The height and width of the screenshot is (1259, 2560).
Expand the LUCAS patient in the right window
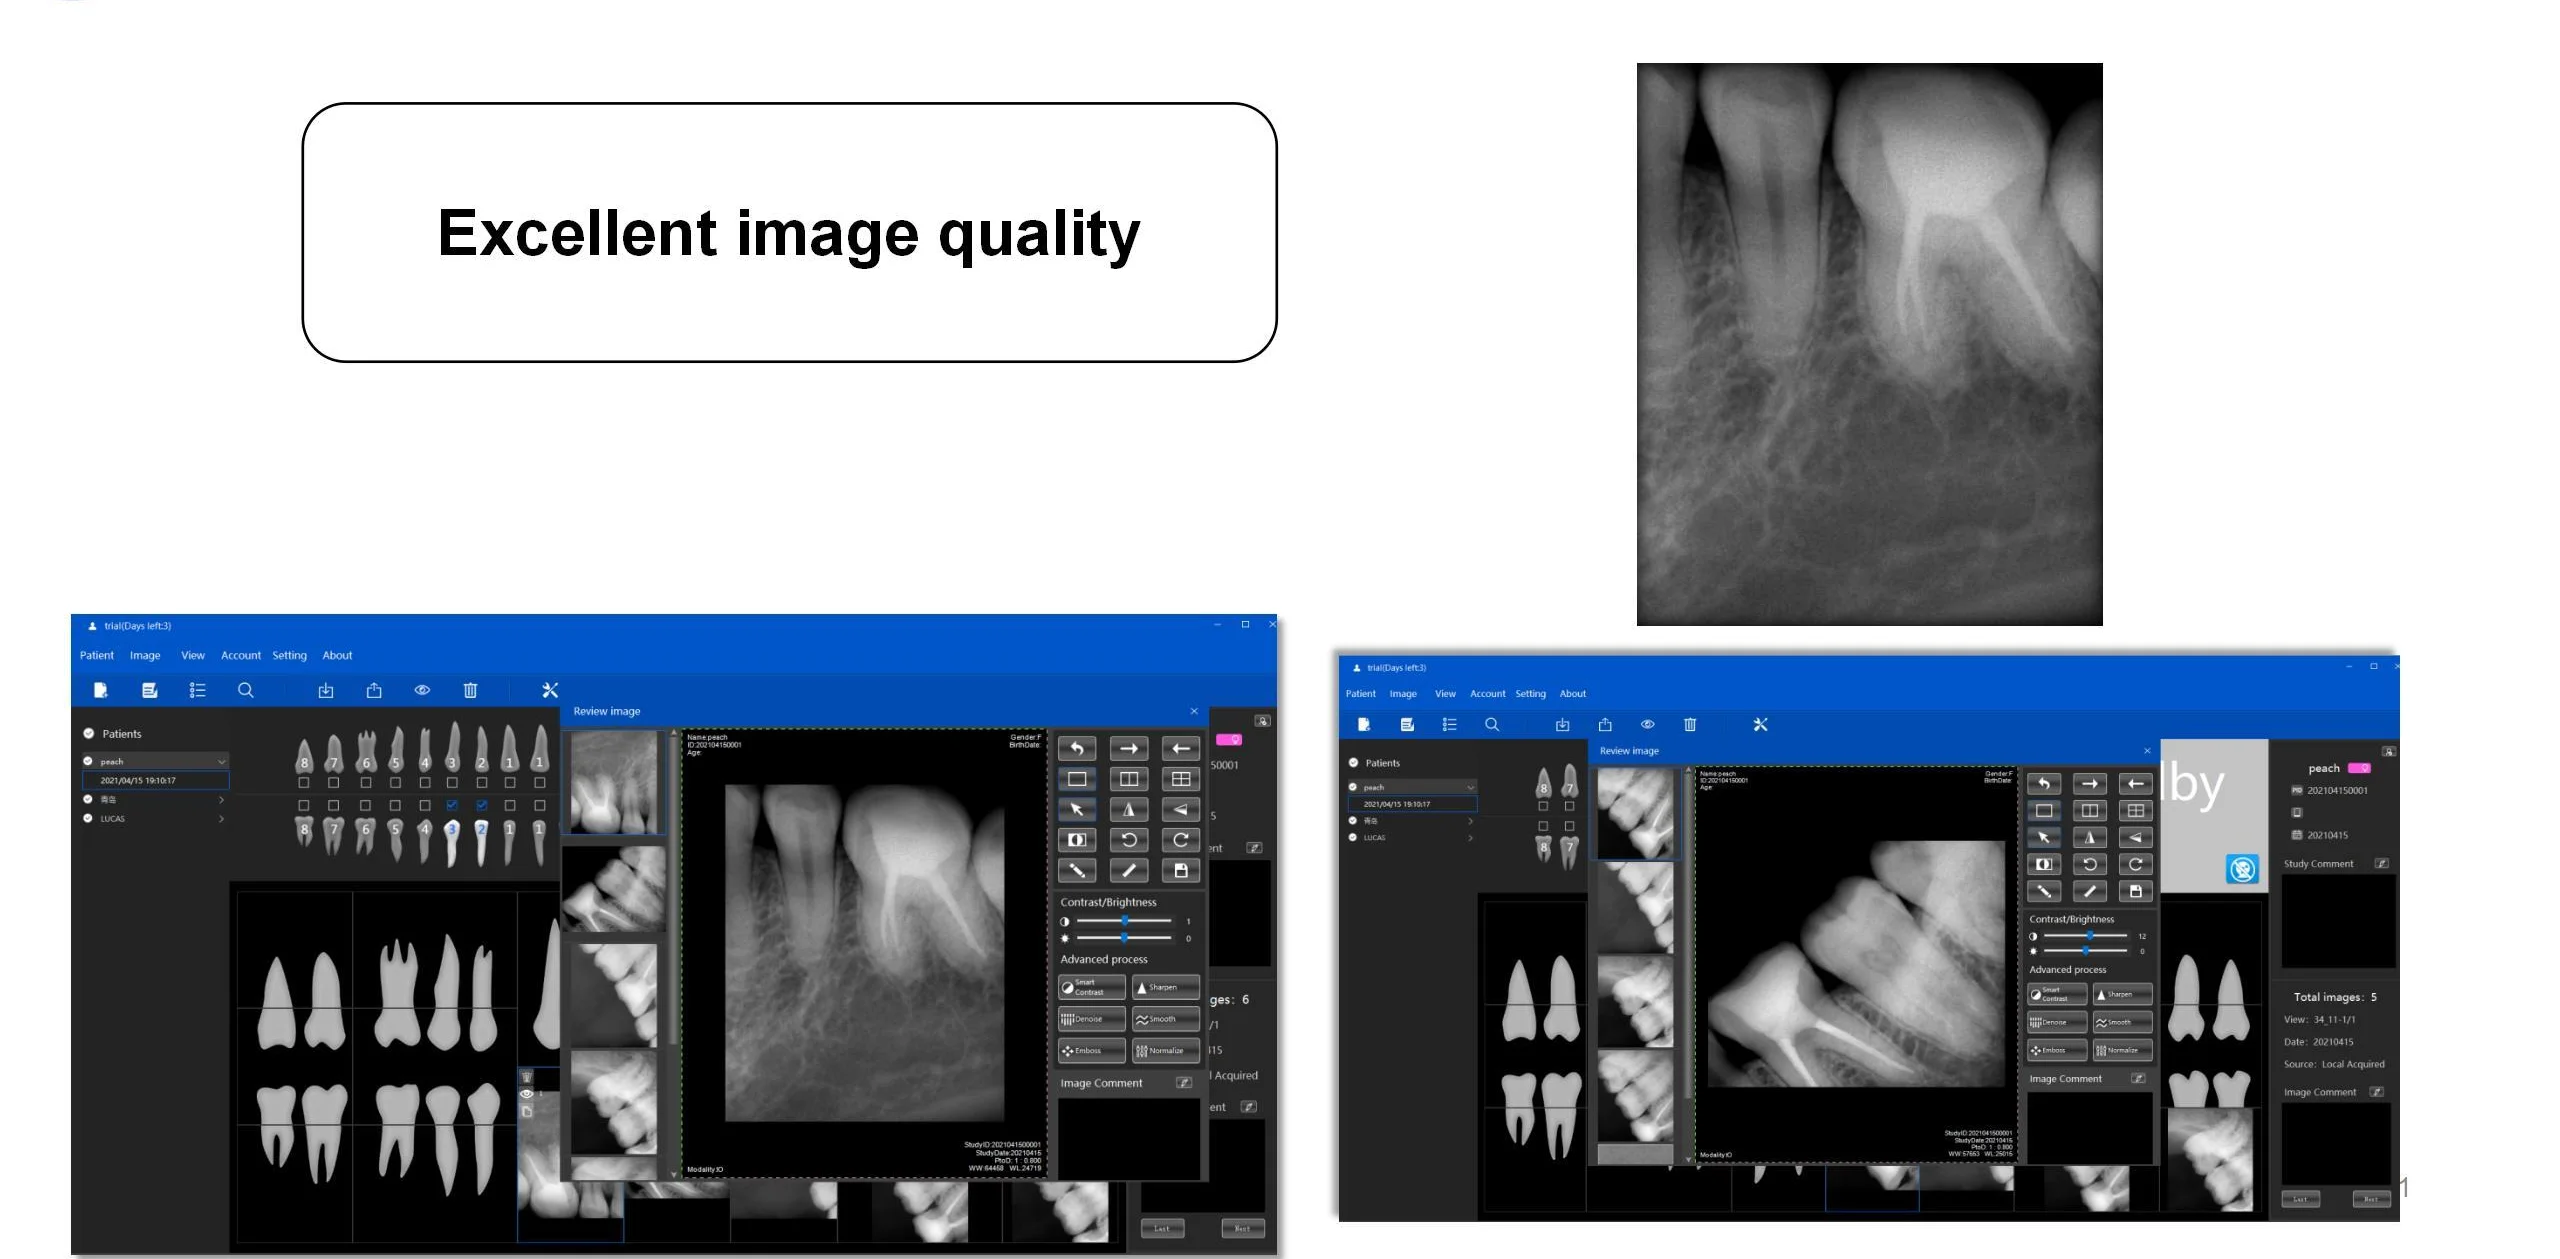coord(1470,838)
